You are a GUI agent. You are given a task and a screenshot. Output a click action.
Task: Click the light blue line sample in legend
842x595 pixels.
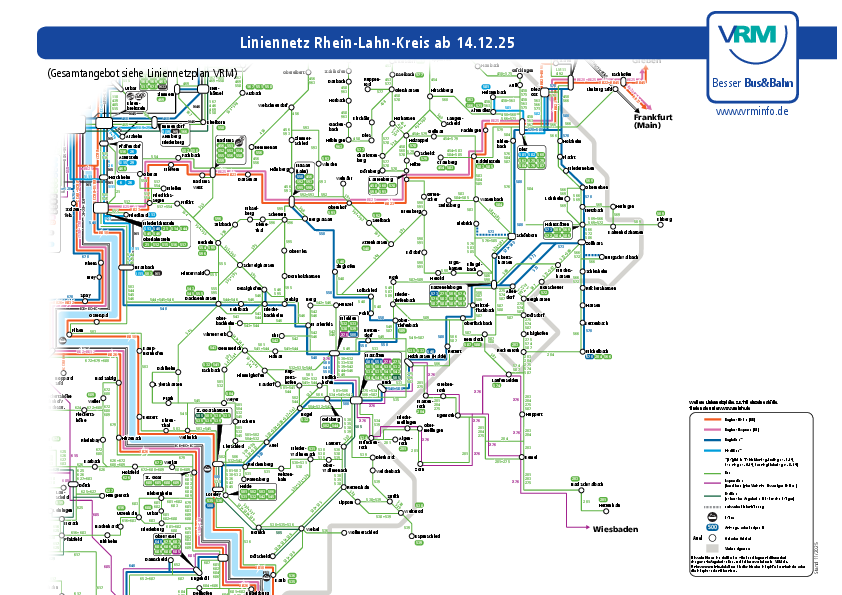tap(710, 450)
